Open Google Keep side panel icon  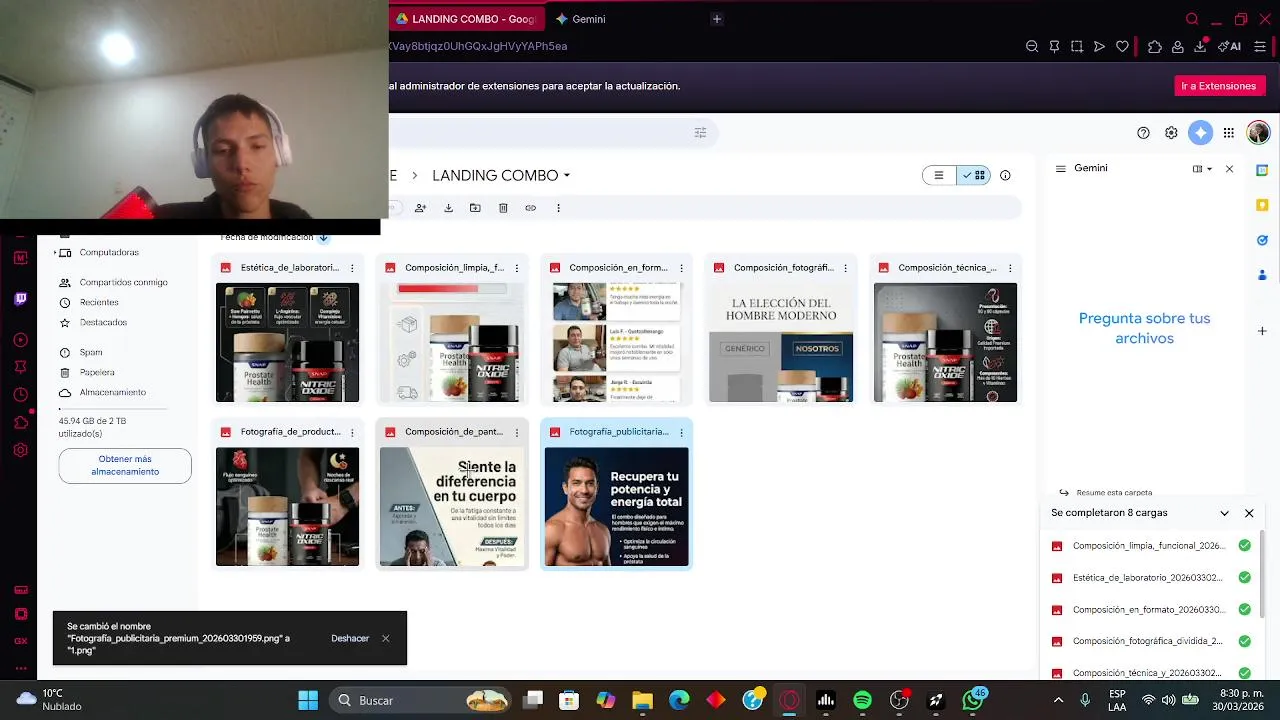click(x=1262, y=205)
